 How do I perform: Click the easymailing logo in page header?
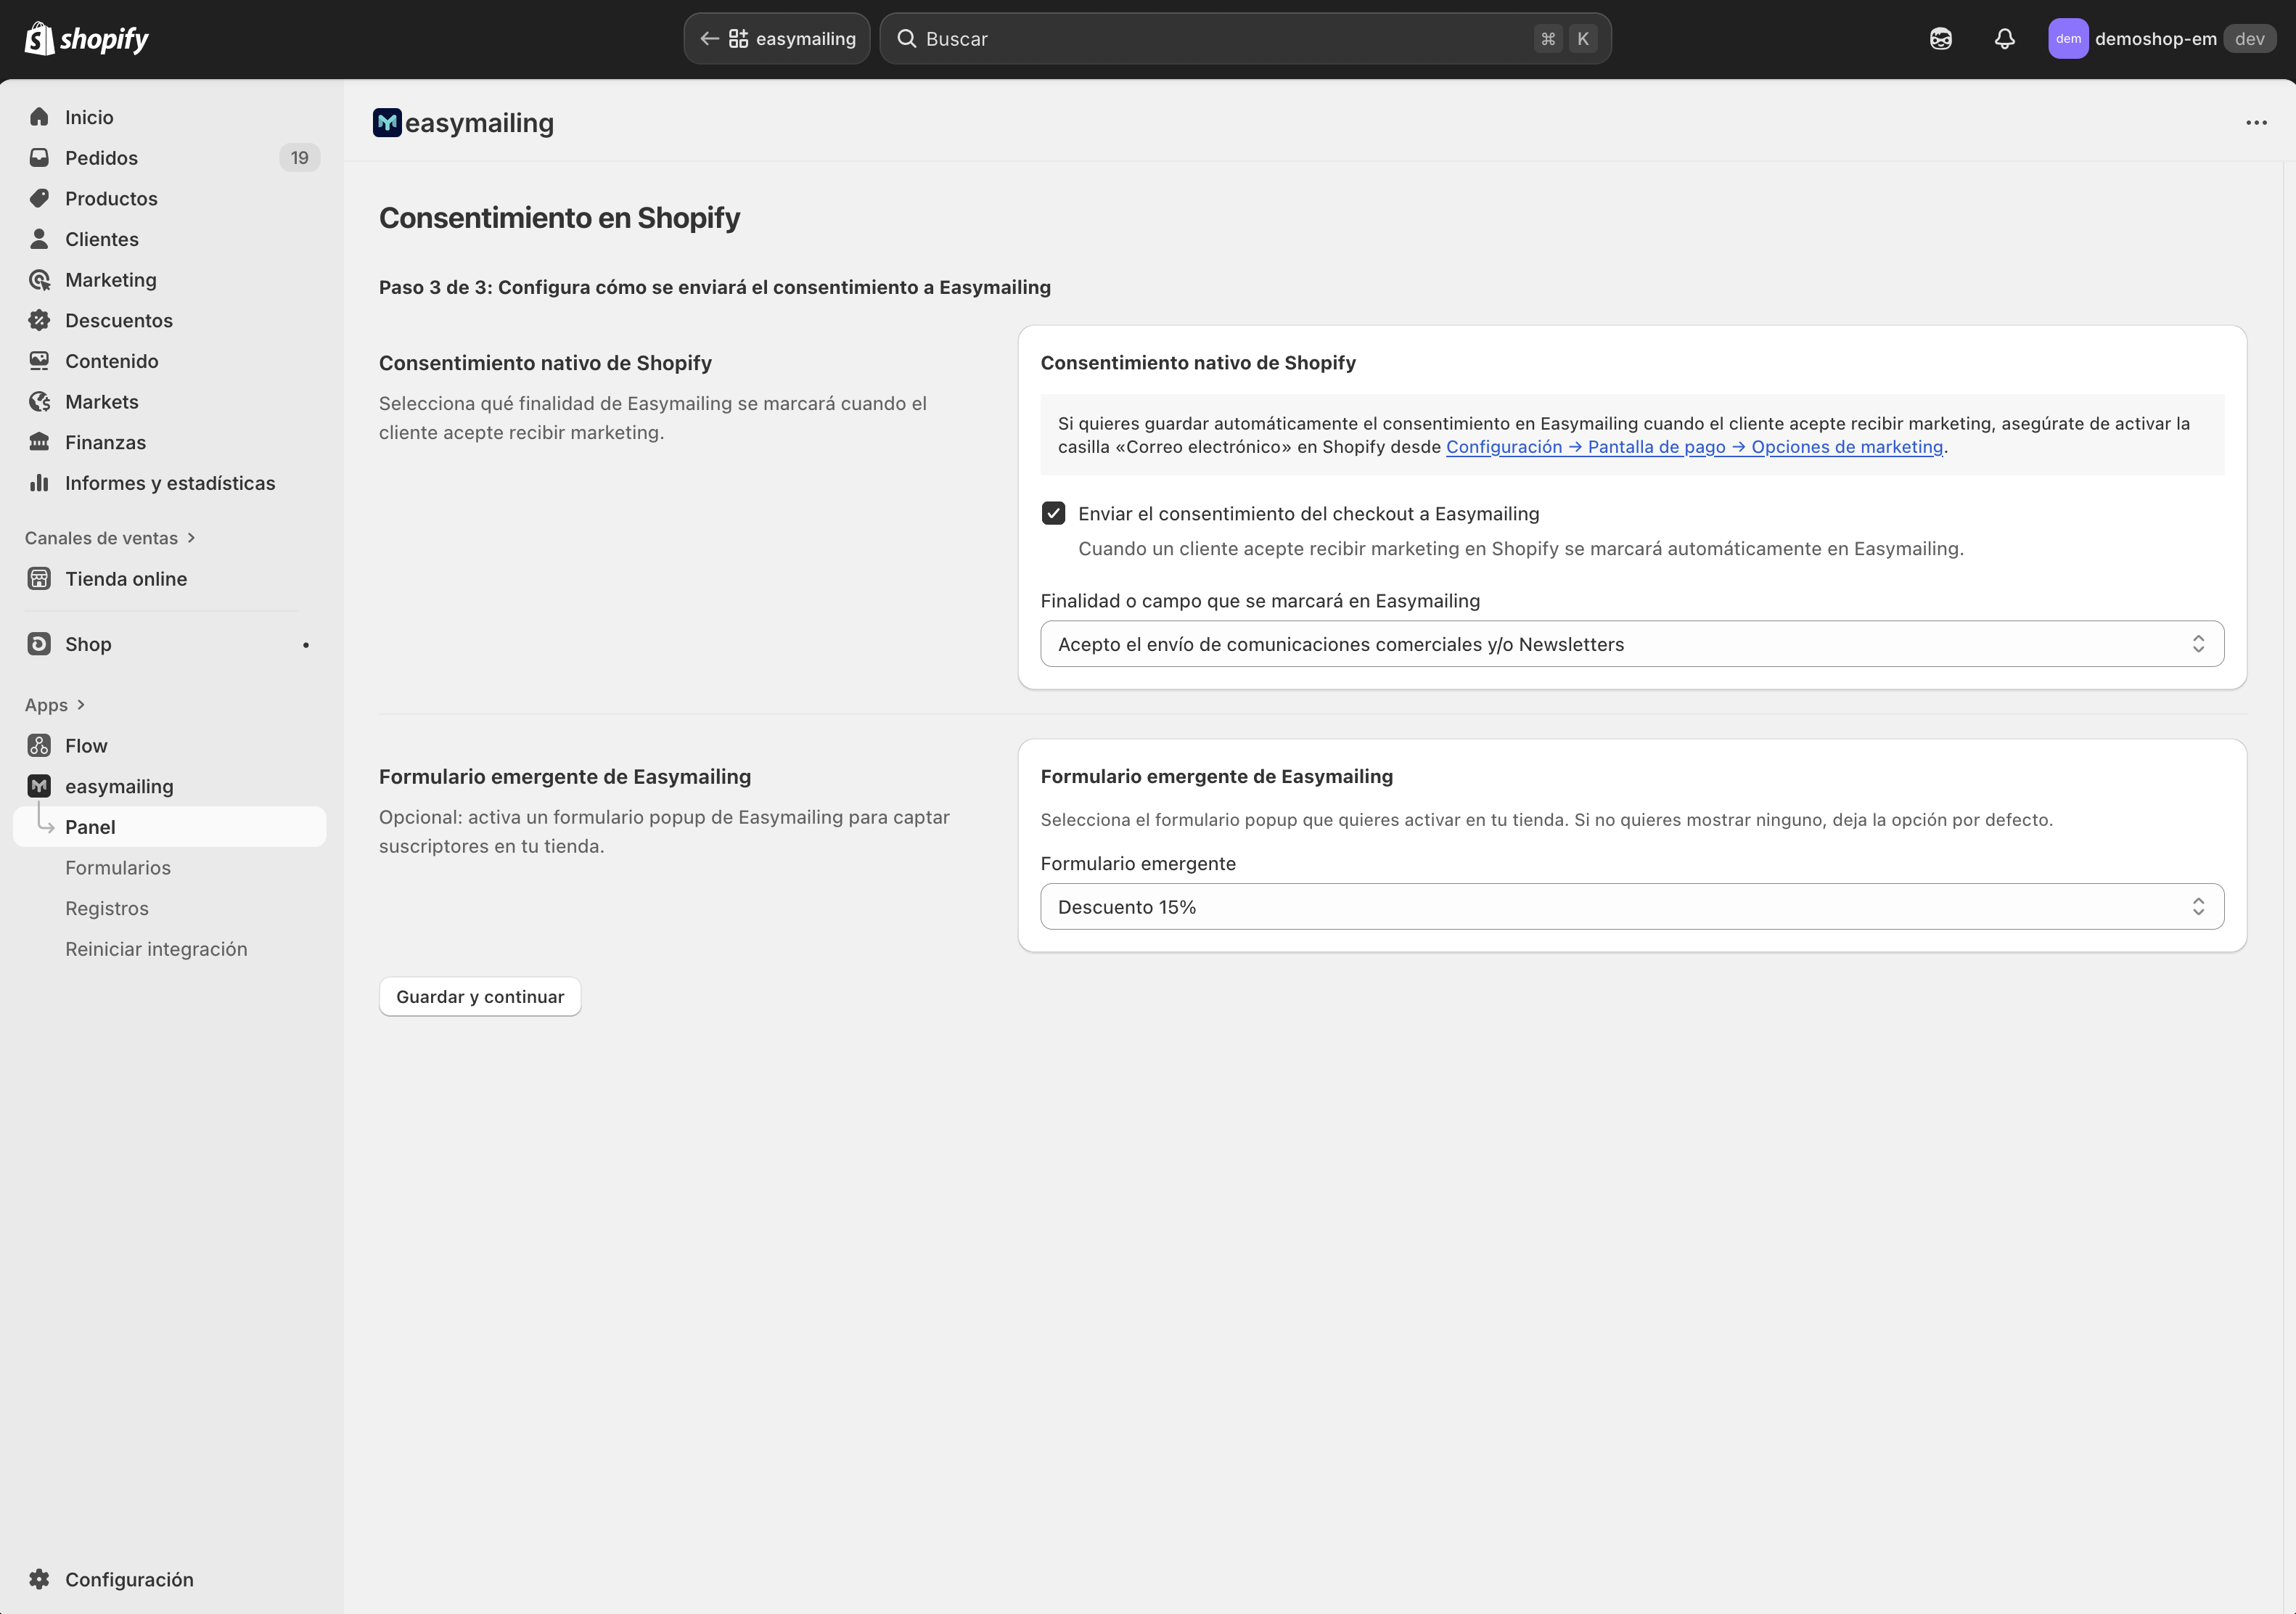[387, 123]
